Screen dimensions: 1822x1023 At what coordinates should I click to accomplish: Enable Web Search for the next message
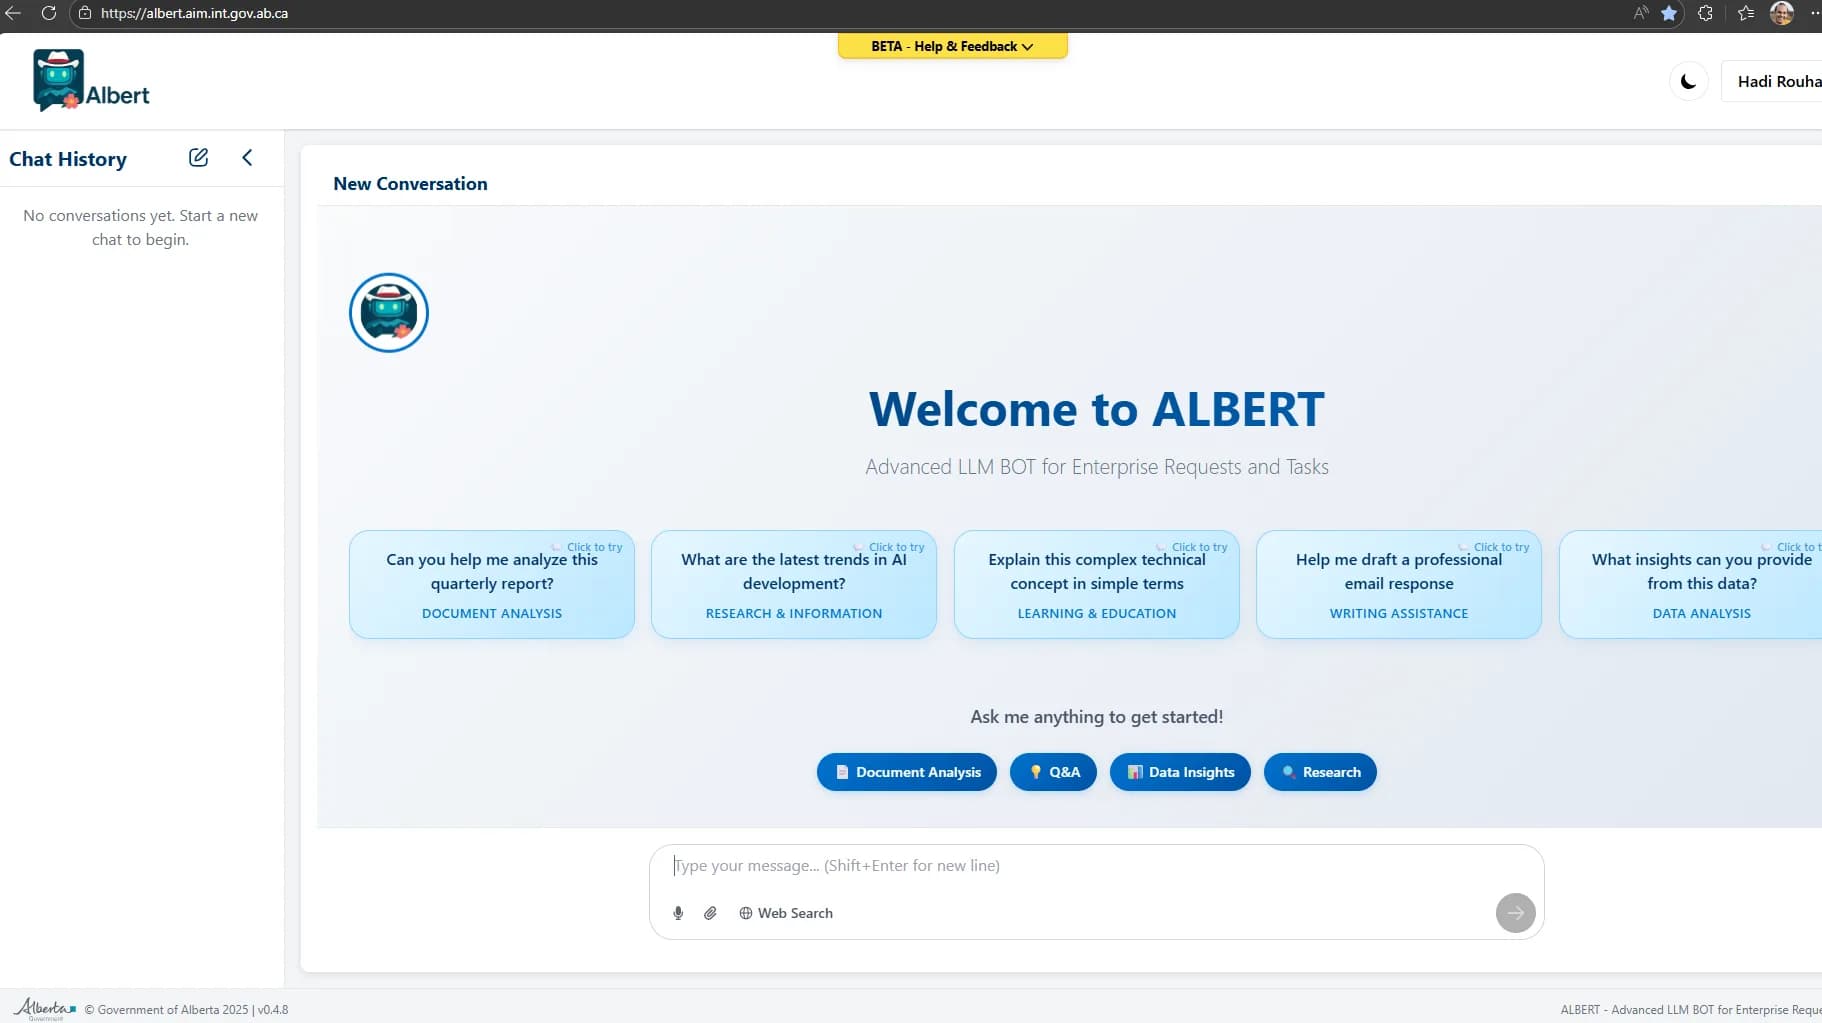pos(786,913)
